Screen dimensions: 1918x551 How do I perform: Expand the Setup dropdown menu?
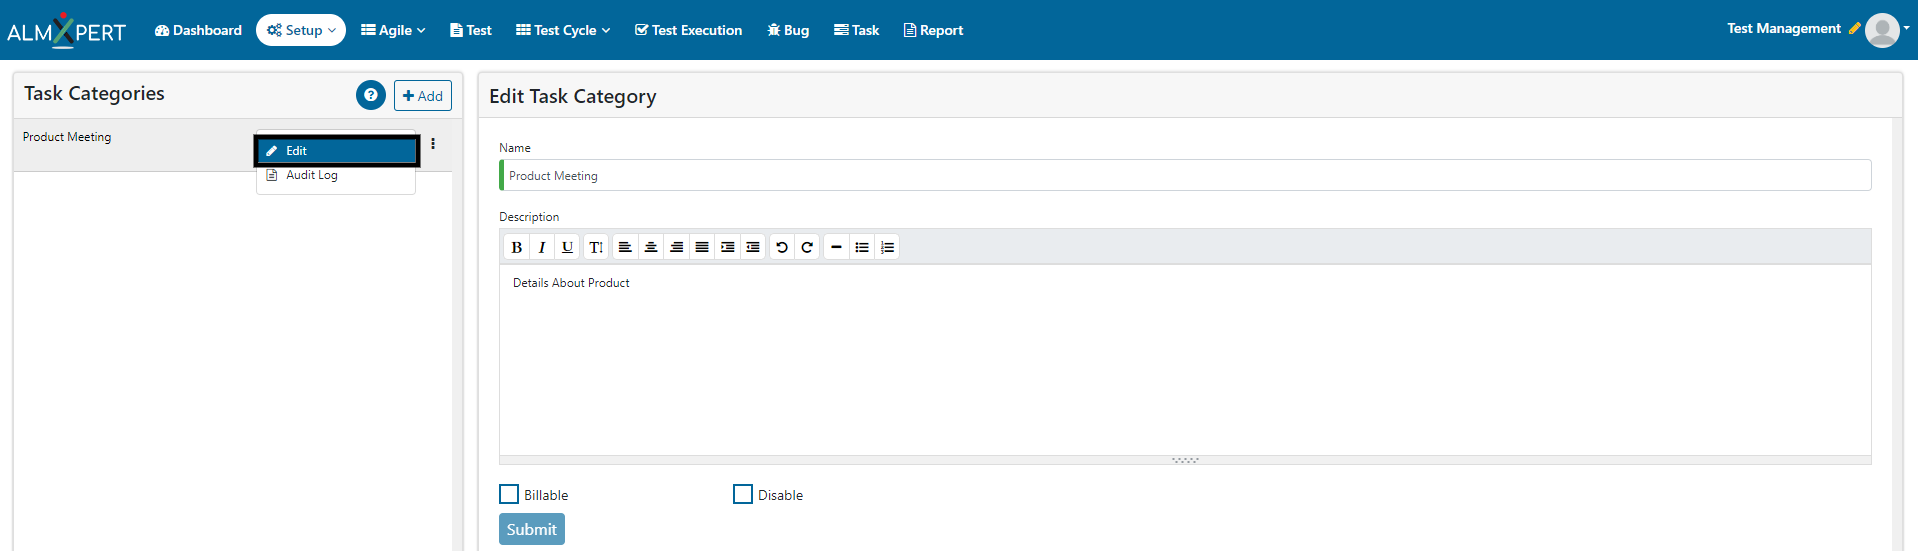(301, 30)
